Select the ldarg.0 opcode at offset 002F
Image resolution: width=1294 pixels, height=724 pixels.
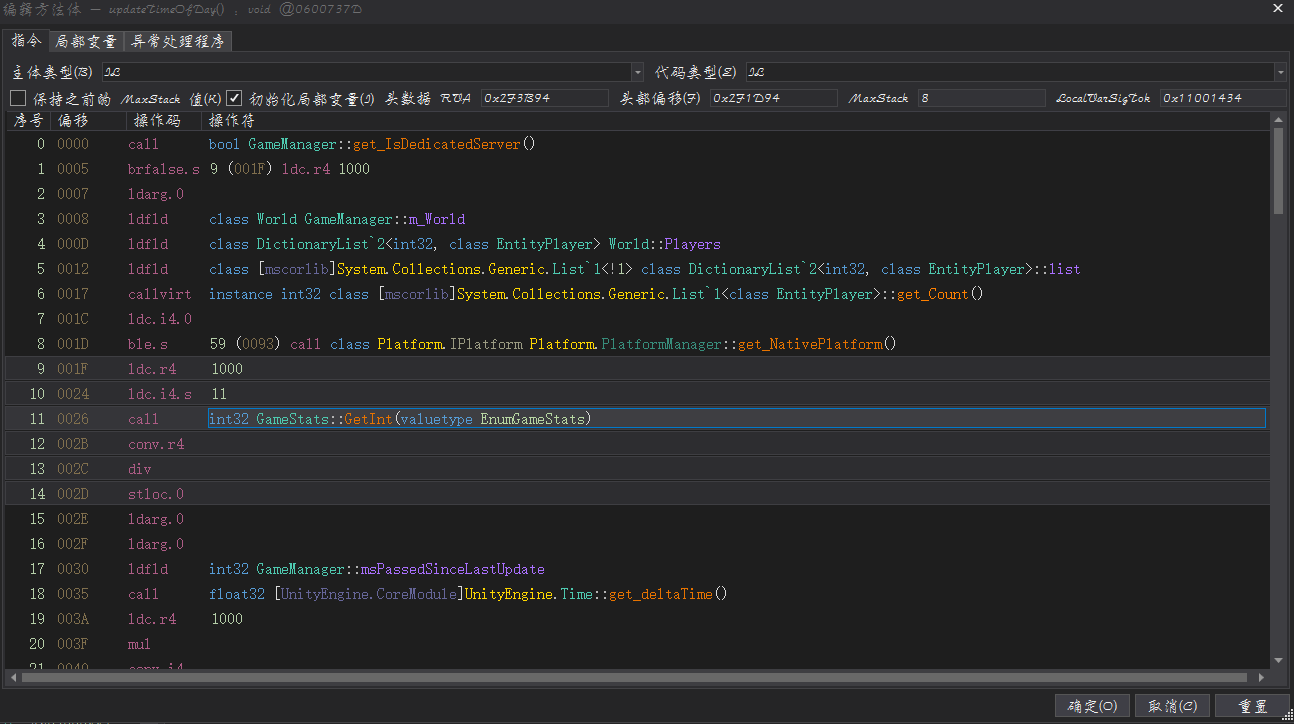(156, 544)
